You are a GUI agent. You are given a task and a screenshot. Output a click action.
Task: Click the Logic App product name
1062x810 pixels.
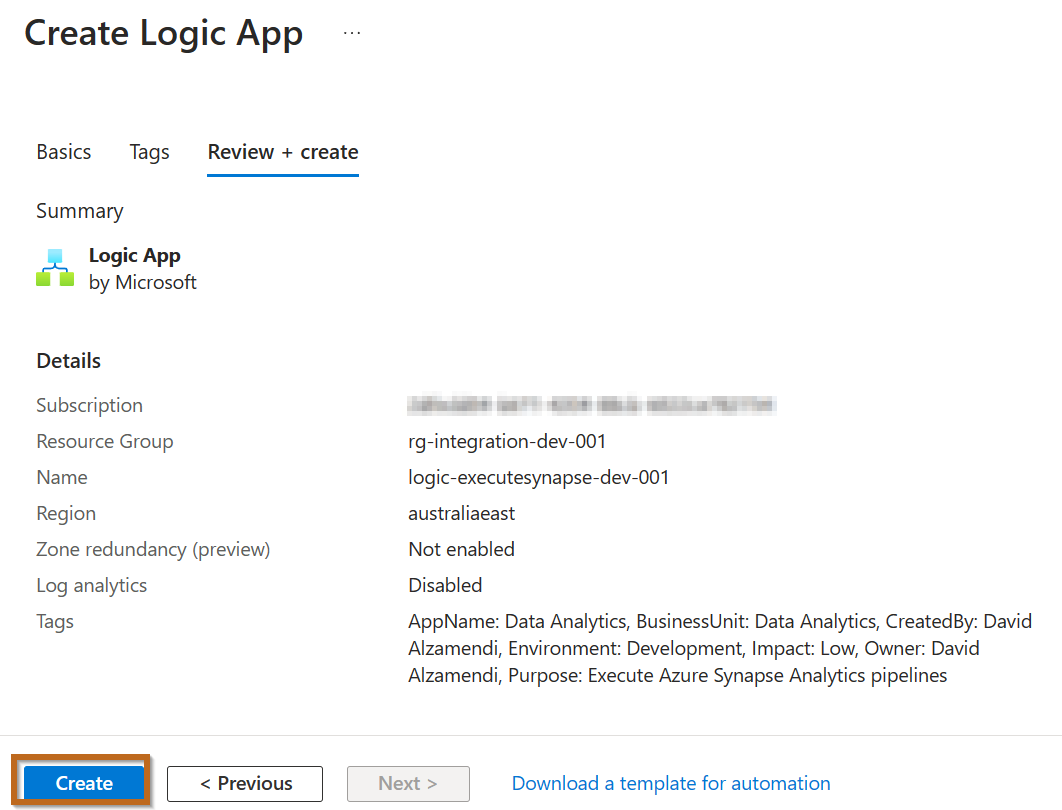pos(134,255)
